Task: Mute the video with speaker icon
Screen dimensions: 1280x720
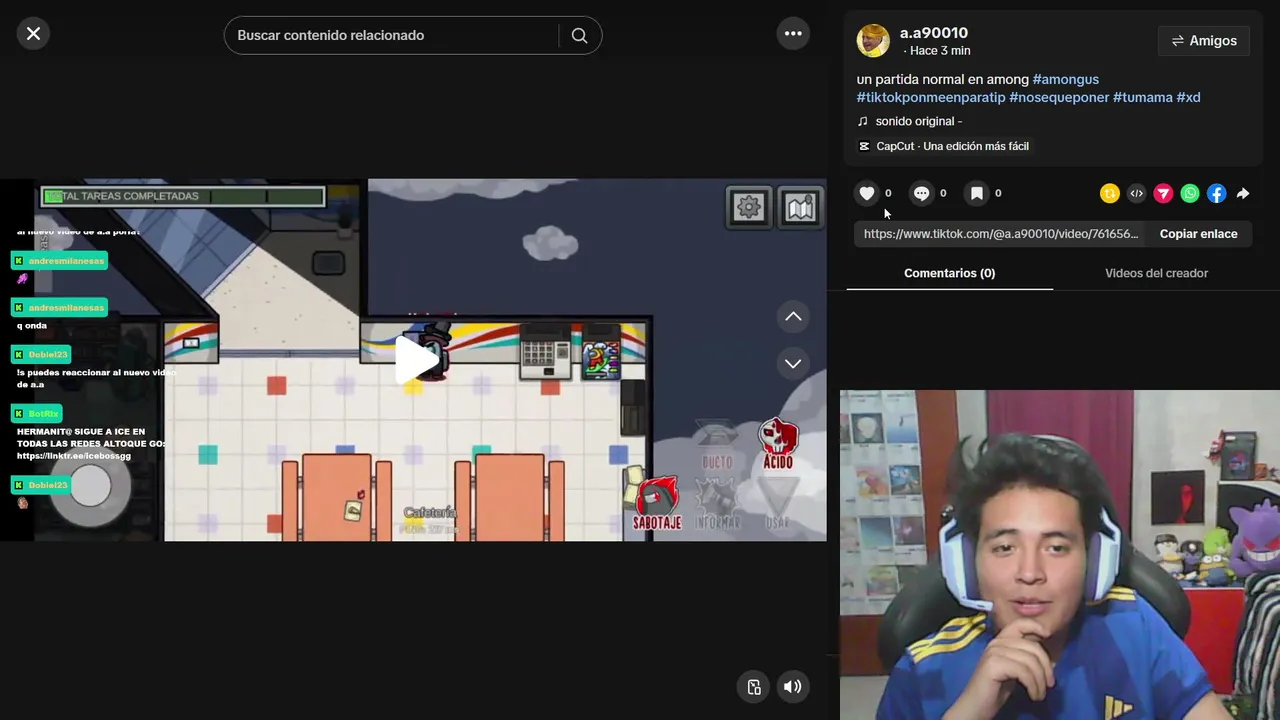Action: tap(793, 686)
